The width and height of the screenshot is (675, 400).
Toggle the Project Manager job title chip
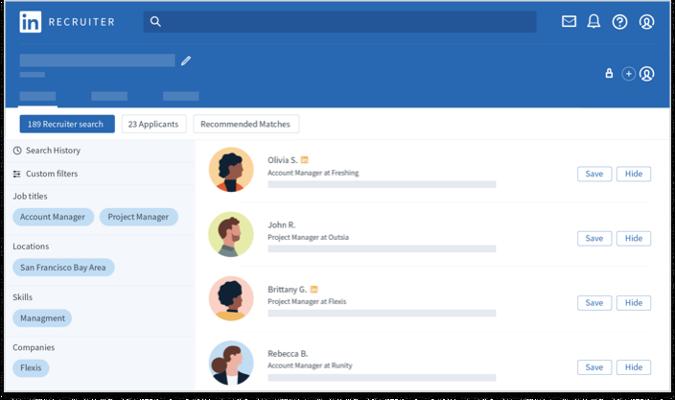(138, 217)
